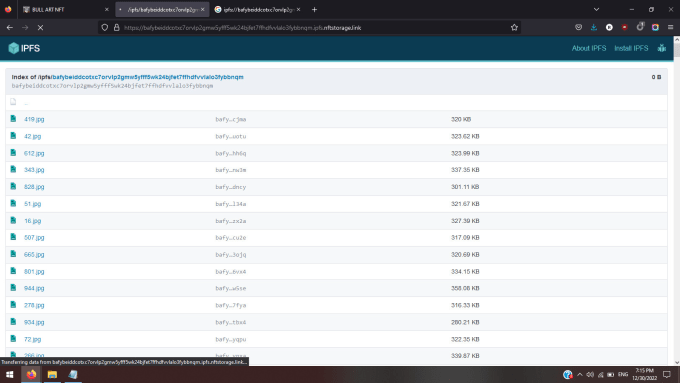Open the 507.jpg file link
Image resolution: width=680 pixels, height=383 pixels.
(34, 237)
